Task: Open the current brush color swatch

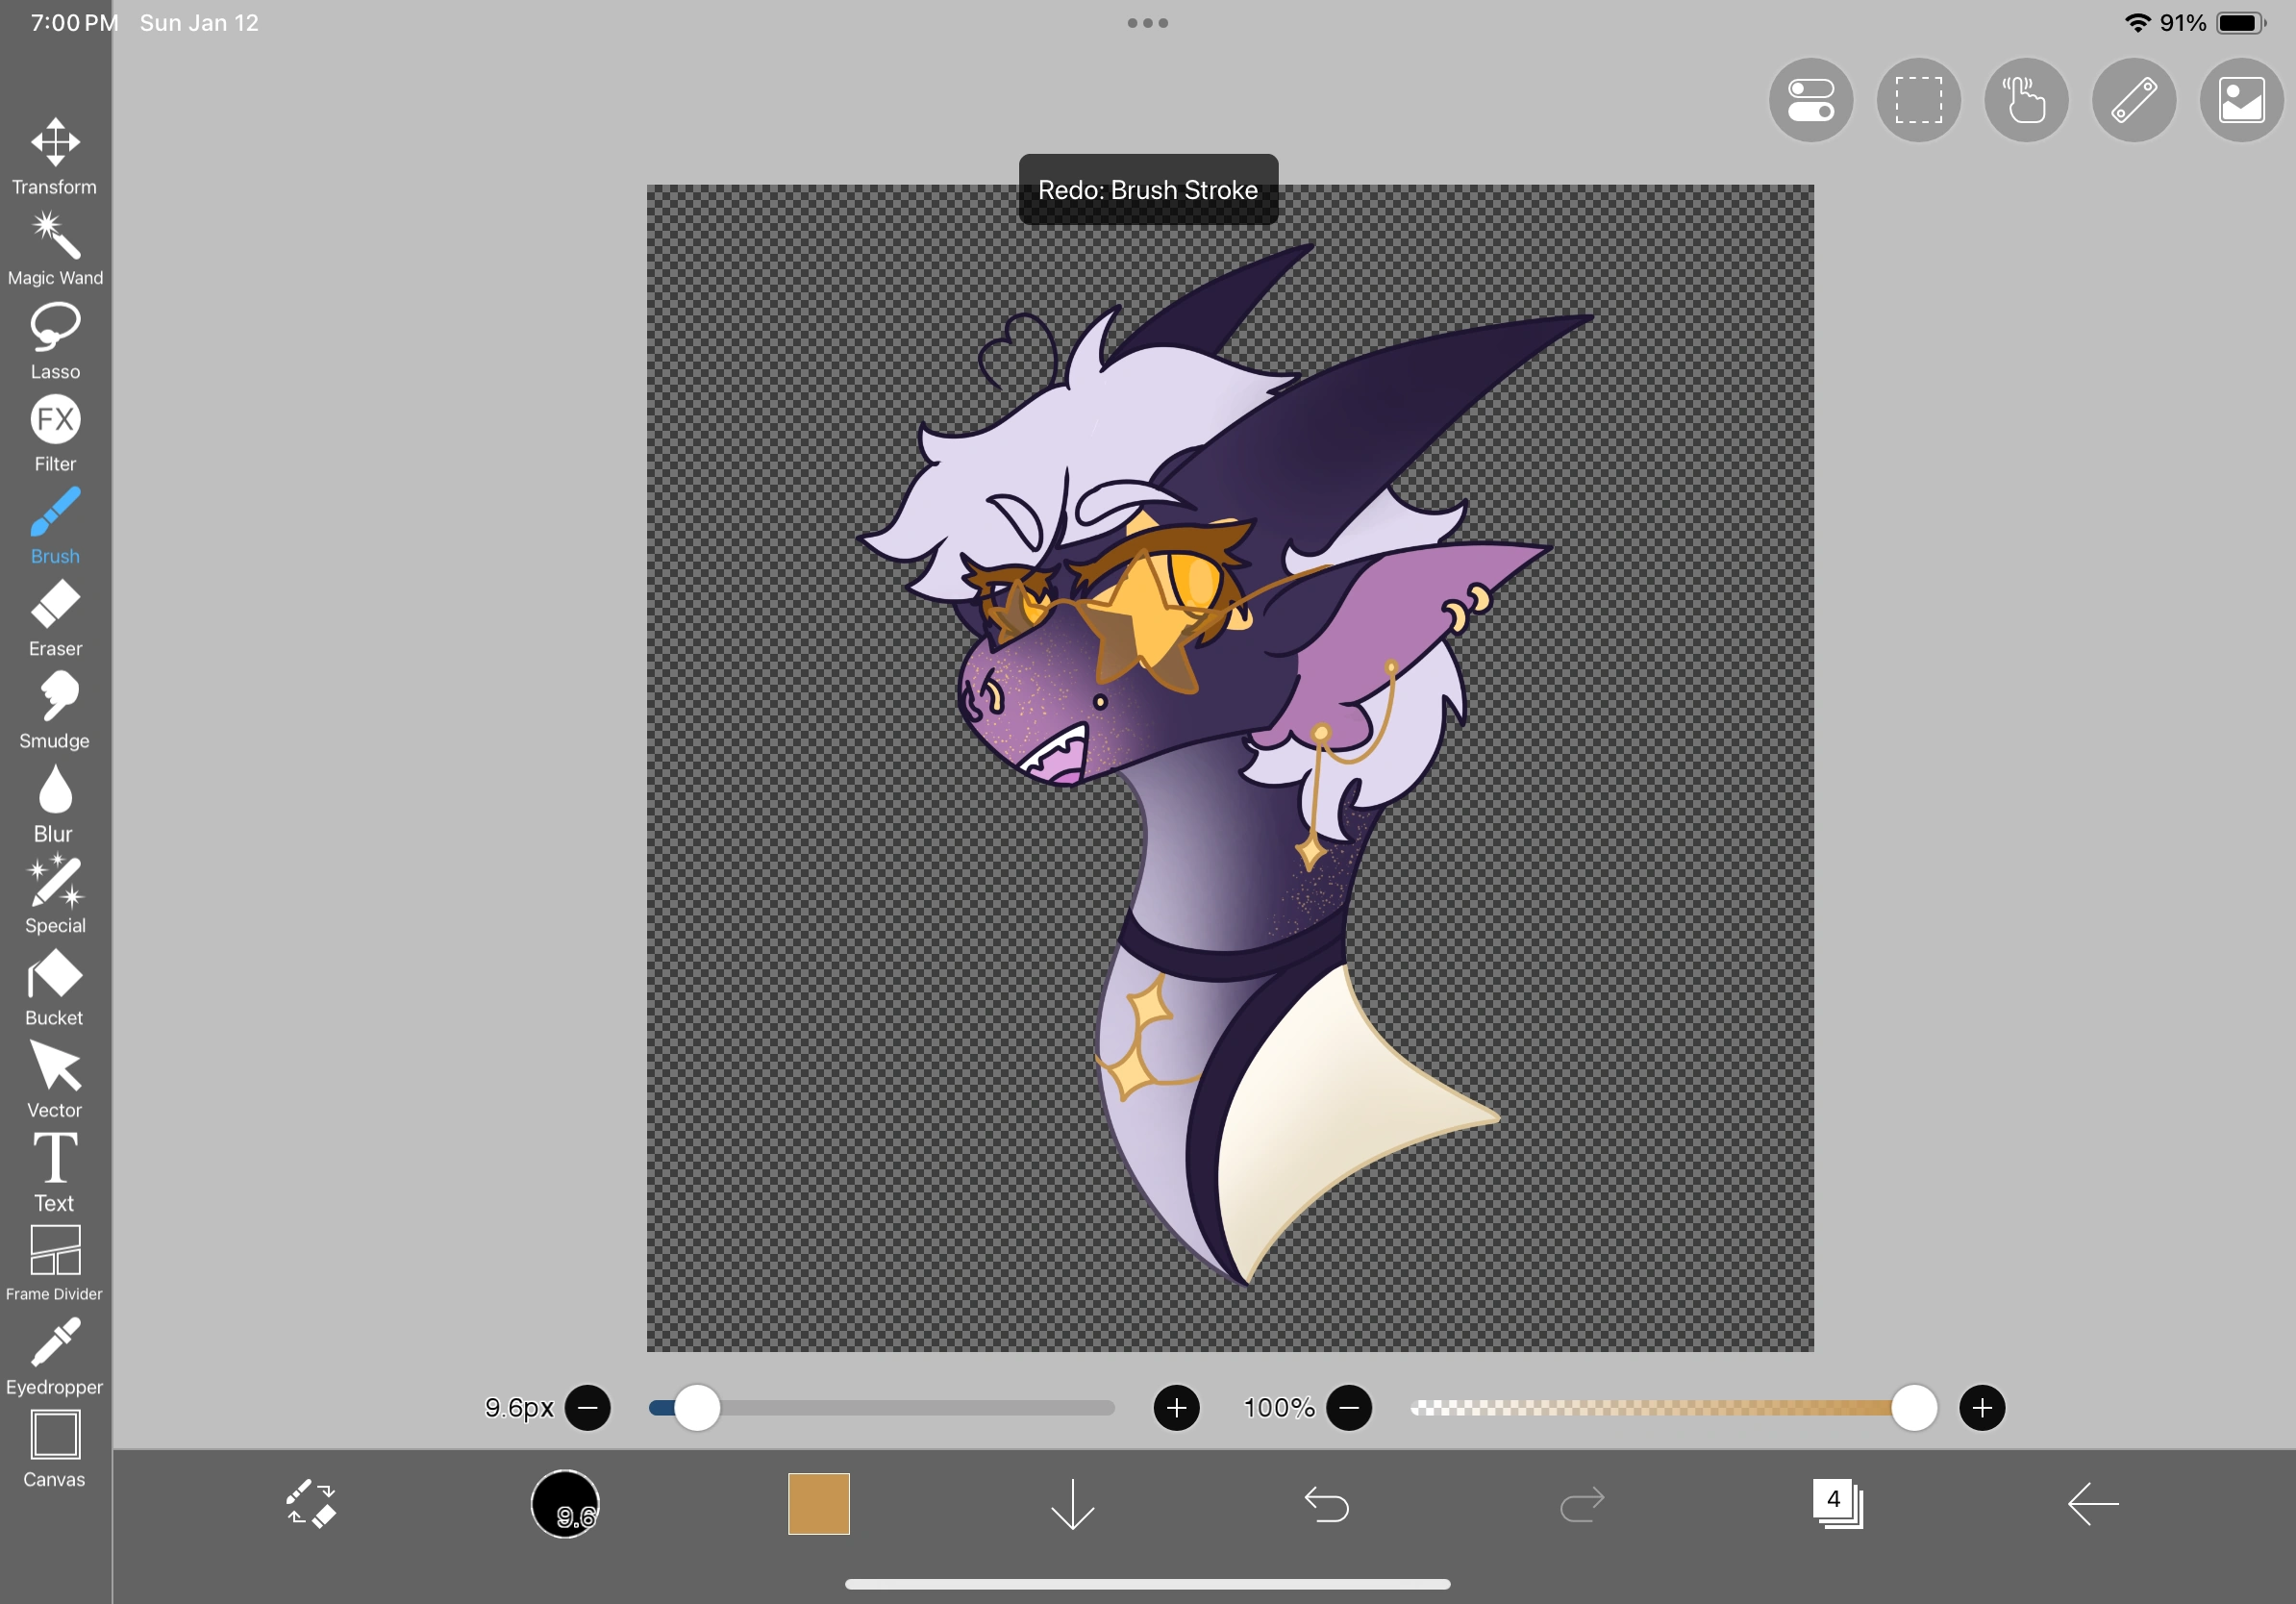Action: click(x=819, y=1505)
